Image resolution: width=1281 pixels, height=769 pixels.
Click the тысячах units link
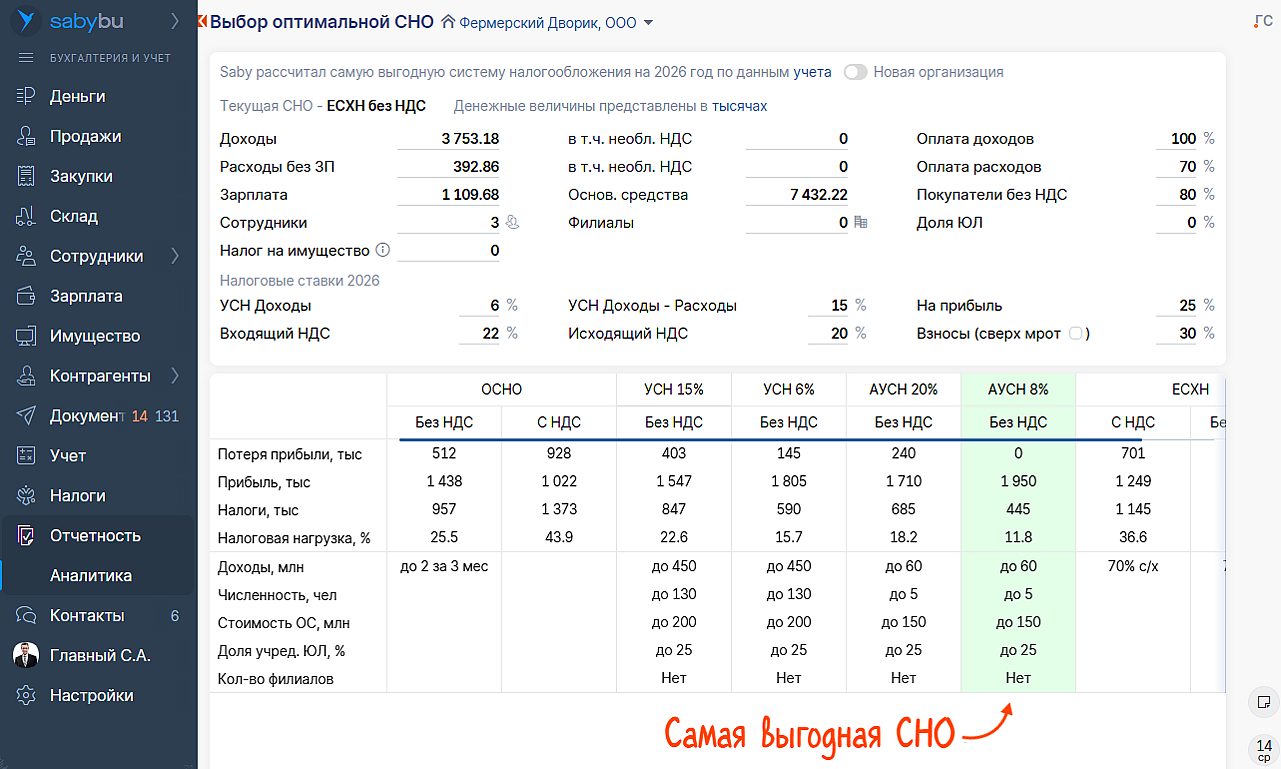pyautogui.click(x=739, y=106)
